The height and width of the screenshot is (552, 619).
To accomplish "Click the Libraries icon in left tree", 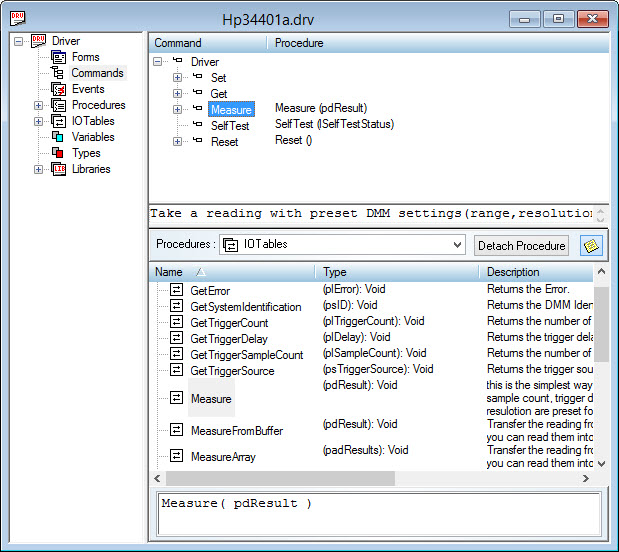I will [59, 169].
